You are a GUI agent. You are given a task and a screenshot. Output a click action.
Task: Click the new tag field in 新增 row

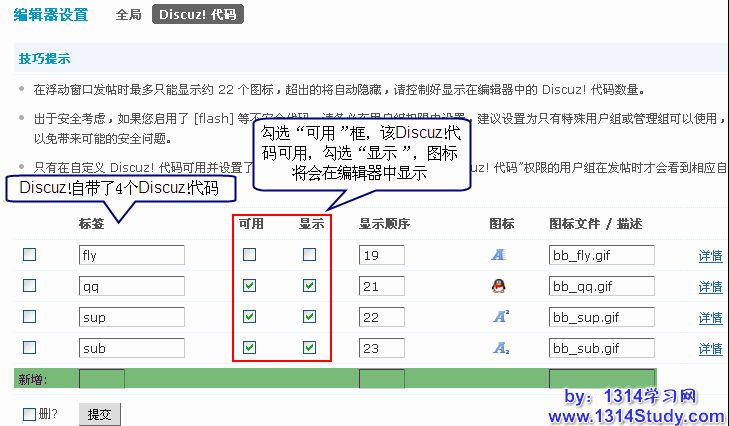102,379
